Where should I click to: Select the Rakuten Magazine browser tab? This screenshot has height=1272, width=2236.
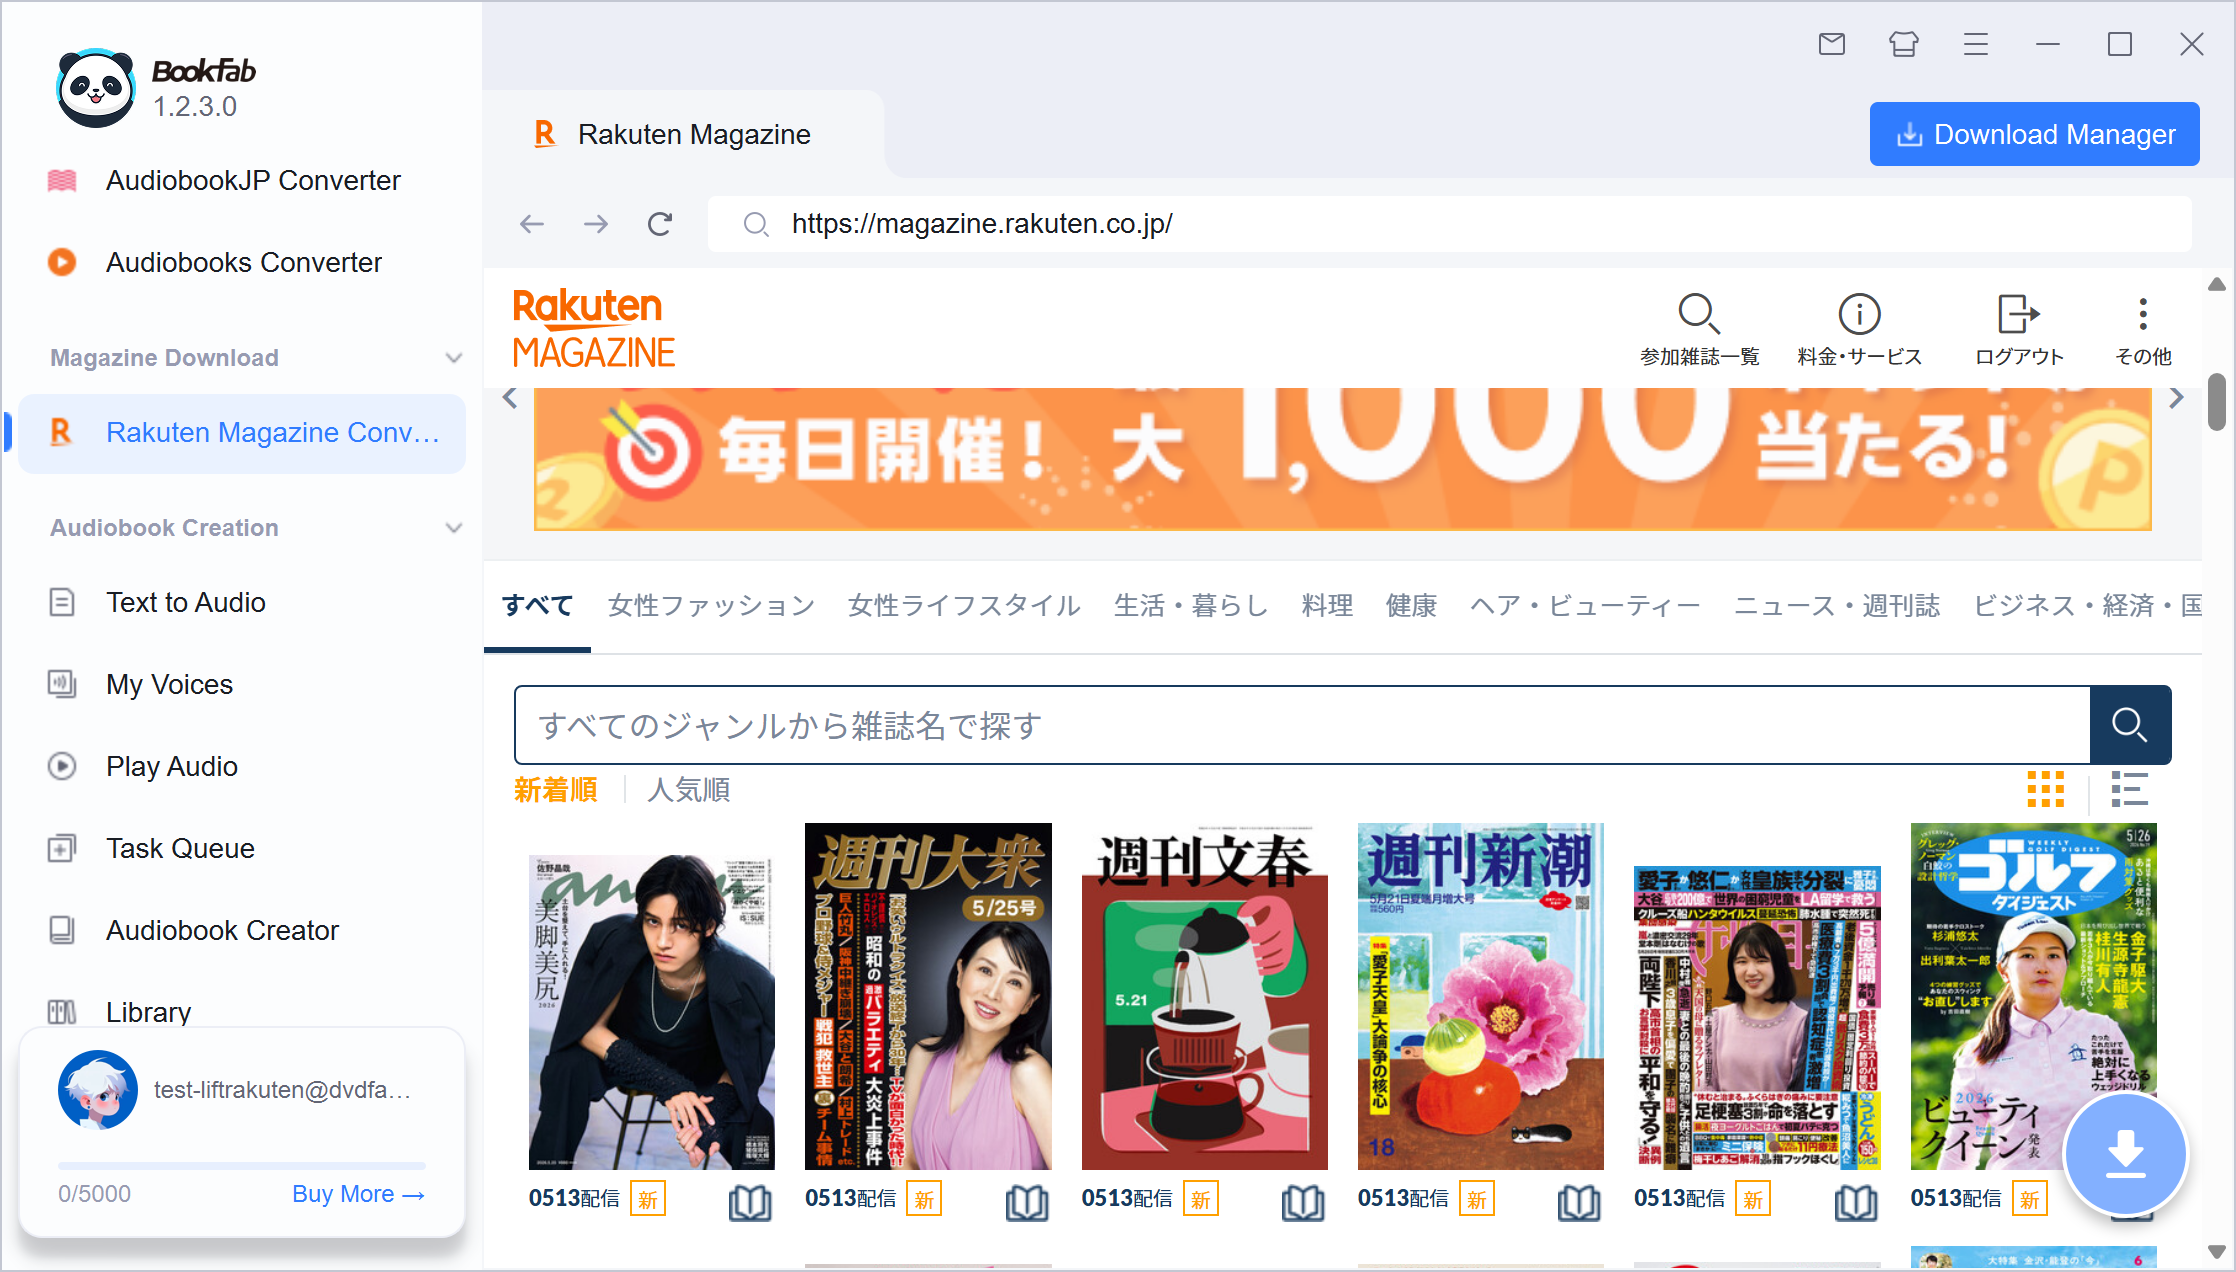[684, 134]
